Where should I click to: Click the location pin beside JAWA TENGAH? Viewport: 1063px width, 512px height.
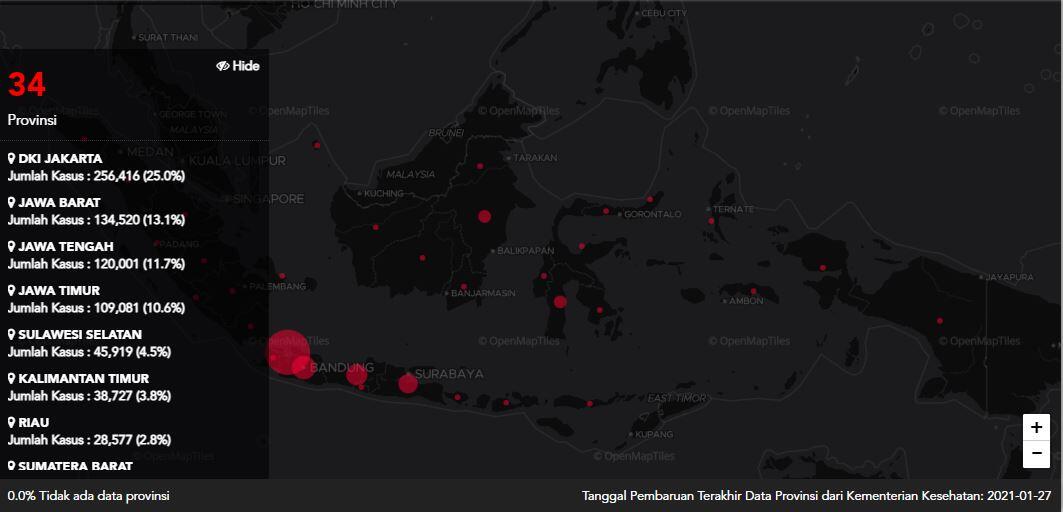pos(12,247)
